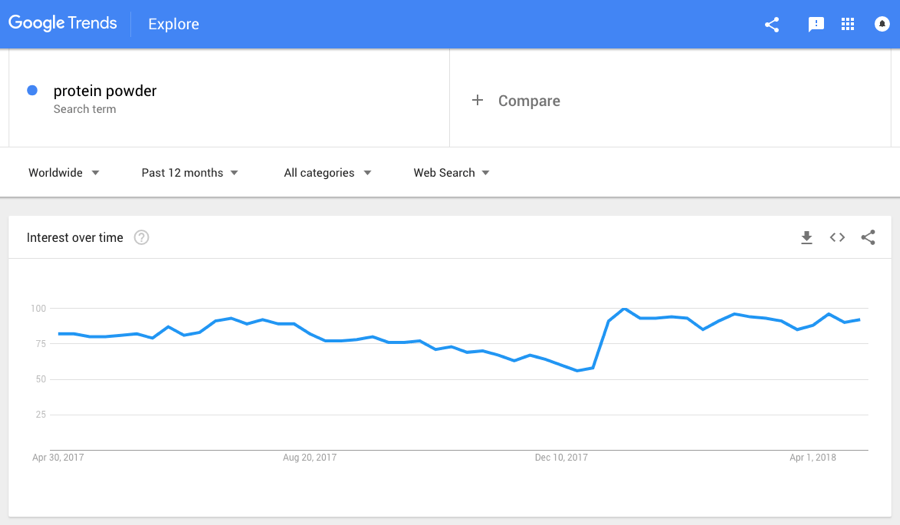
Task: Download the Interest over time data
Action: 806,238
